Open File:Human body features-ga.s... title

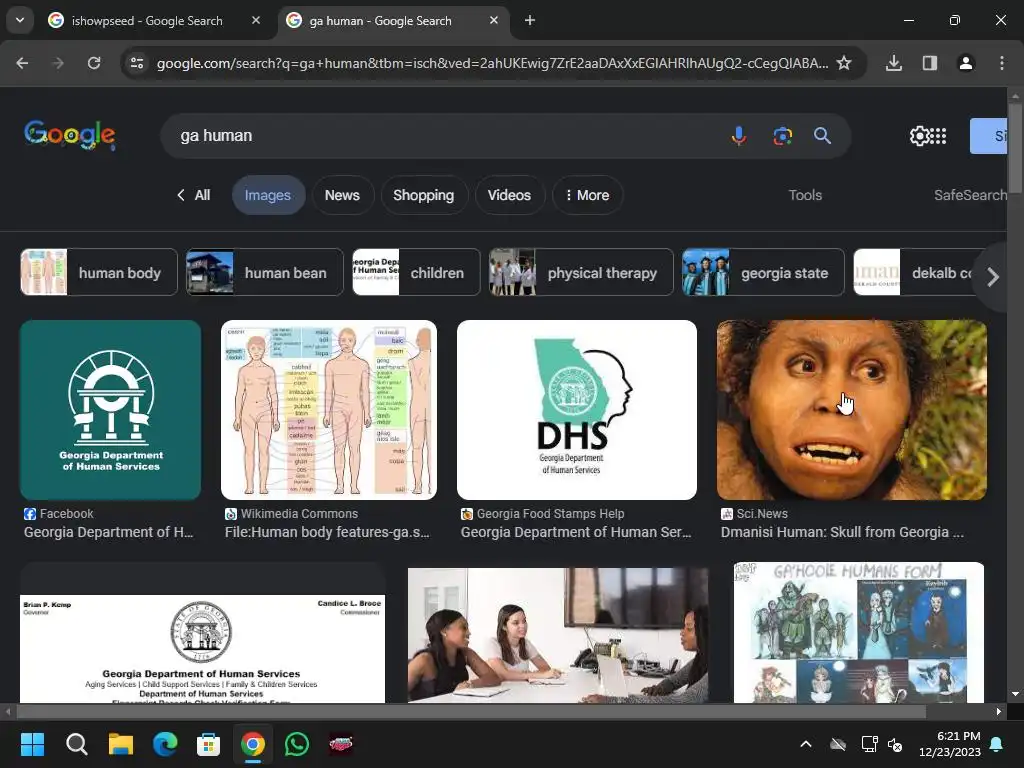[327, 532]
